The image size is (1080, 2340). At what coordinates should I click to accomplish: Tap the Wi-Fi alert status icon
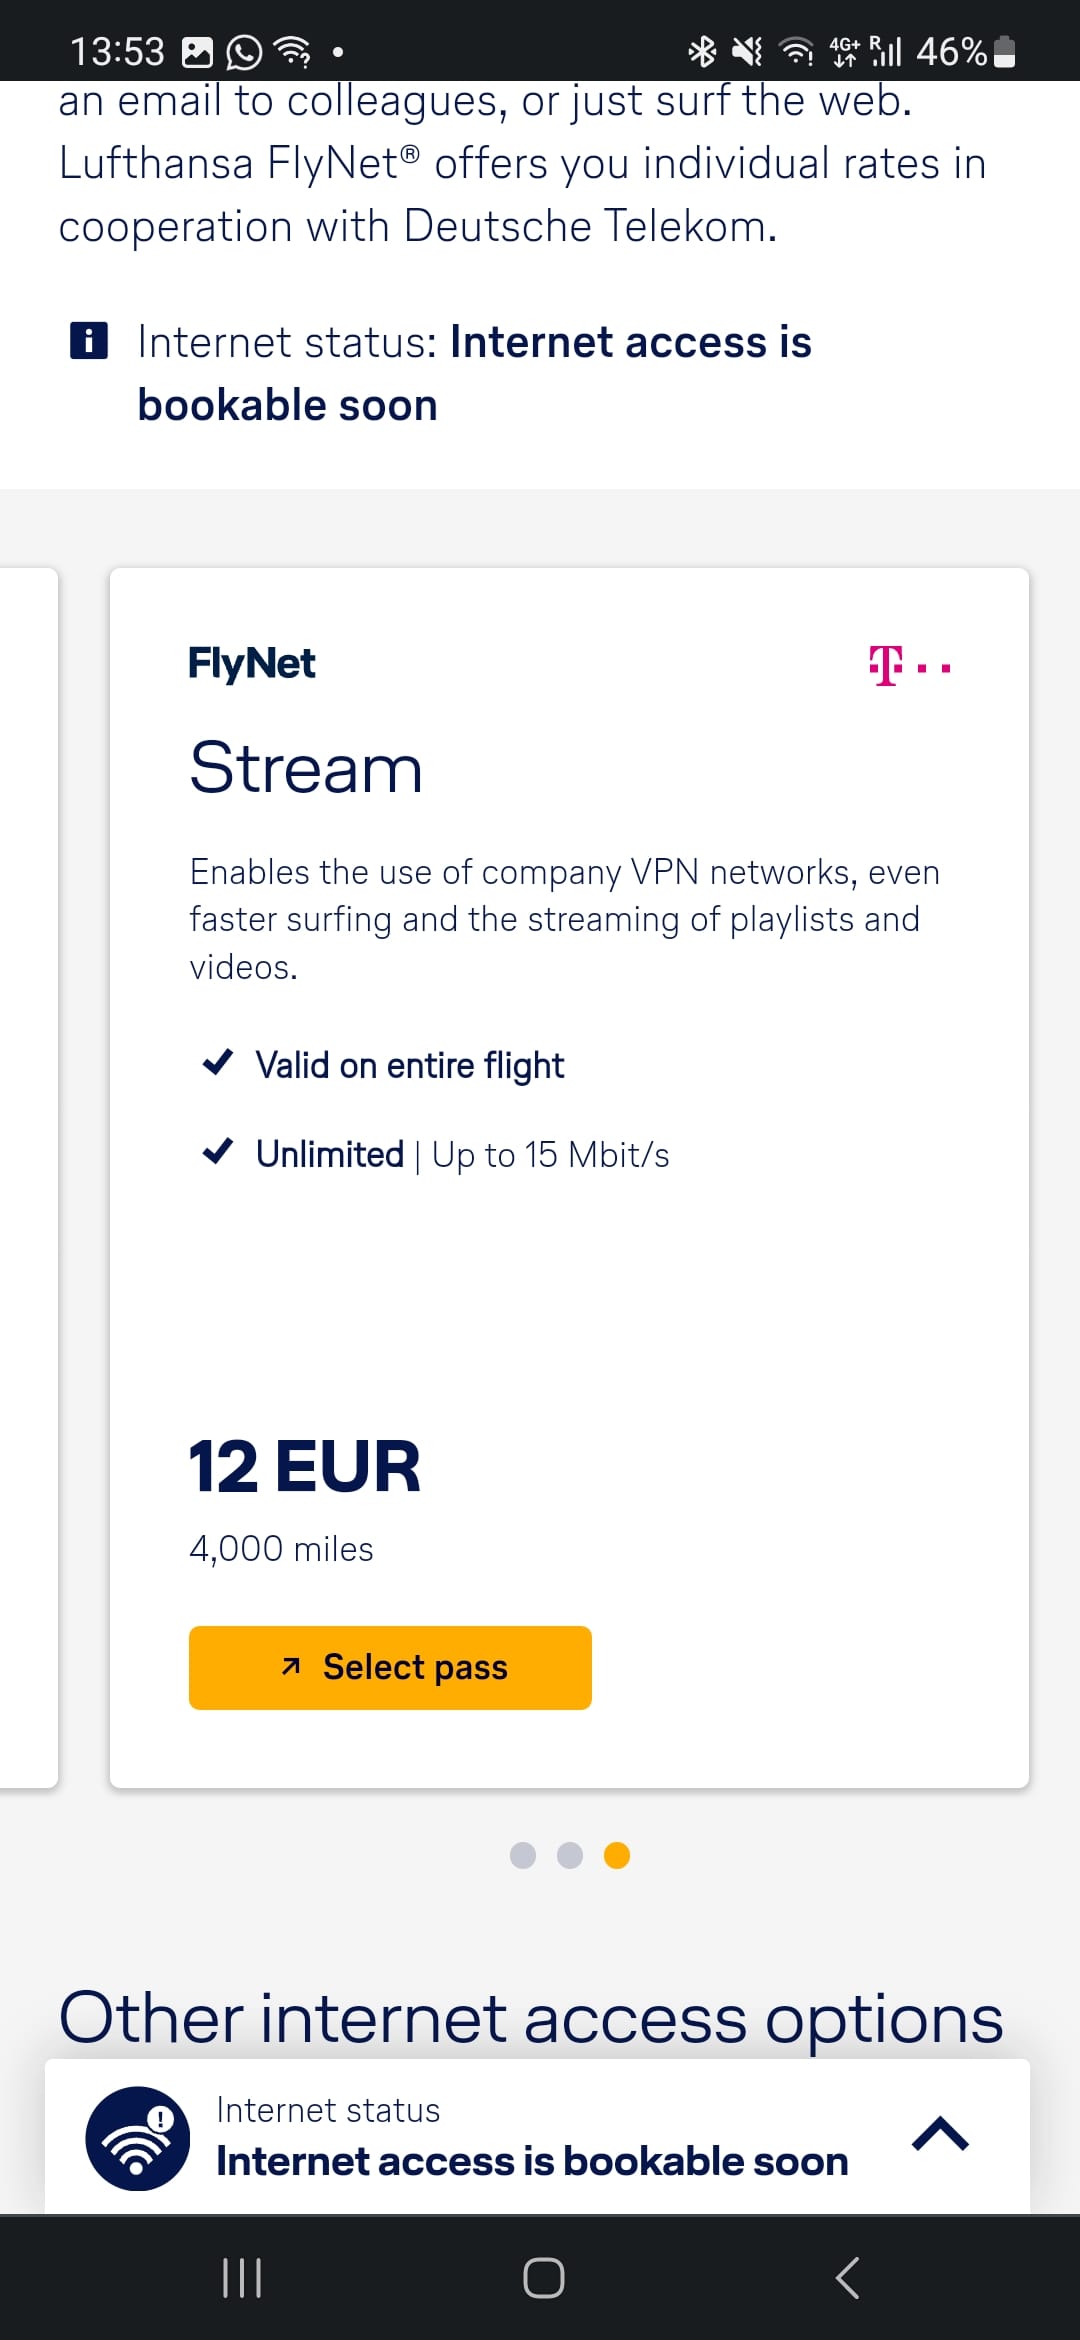pos(138,2138)
